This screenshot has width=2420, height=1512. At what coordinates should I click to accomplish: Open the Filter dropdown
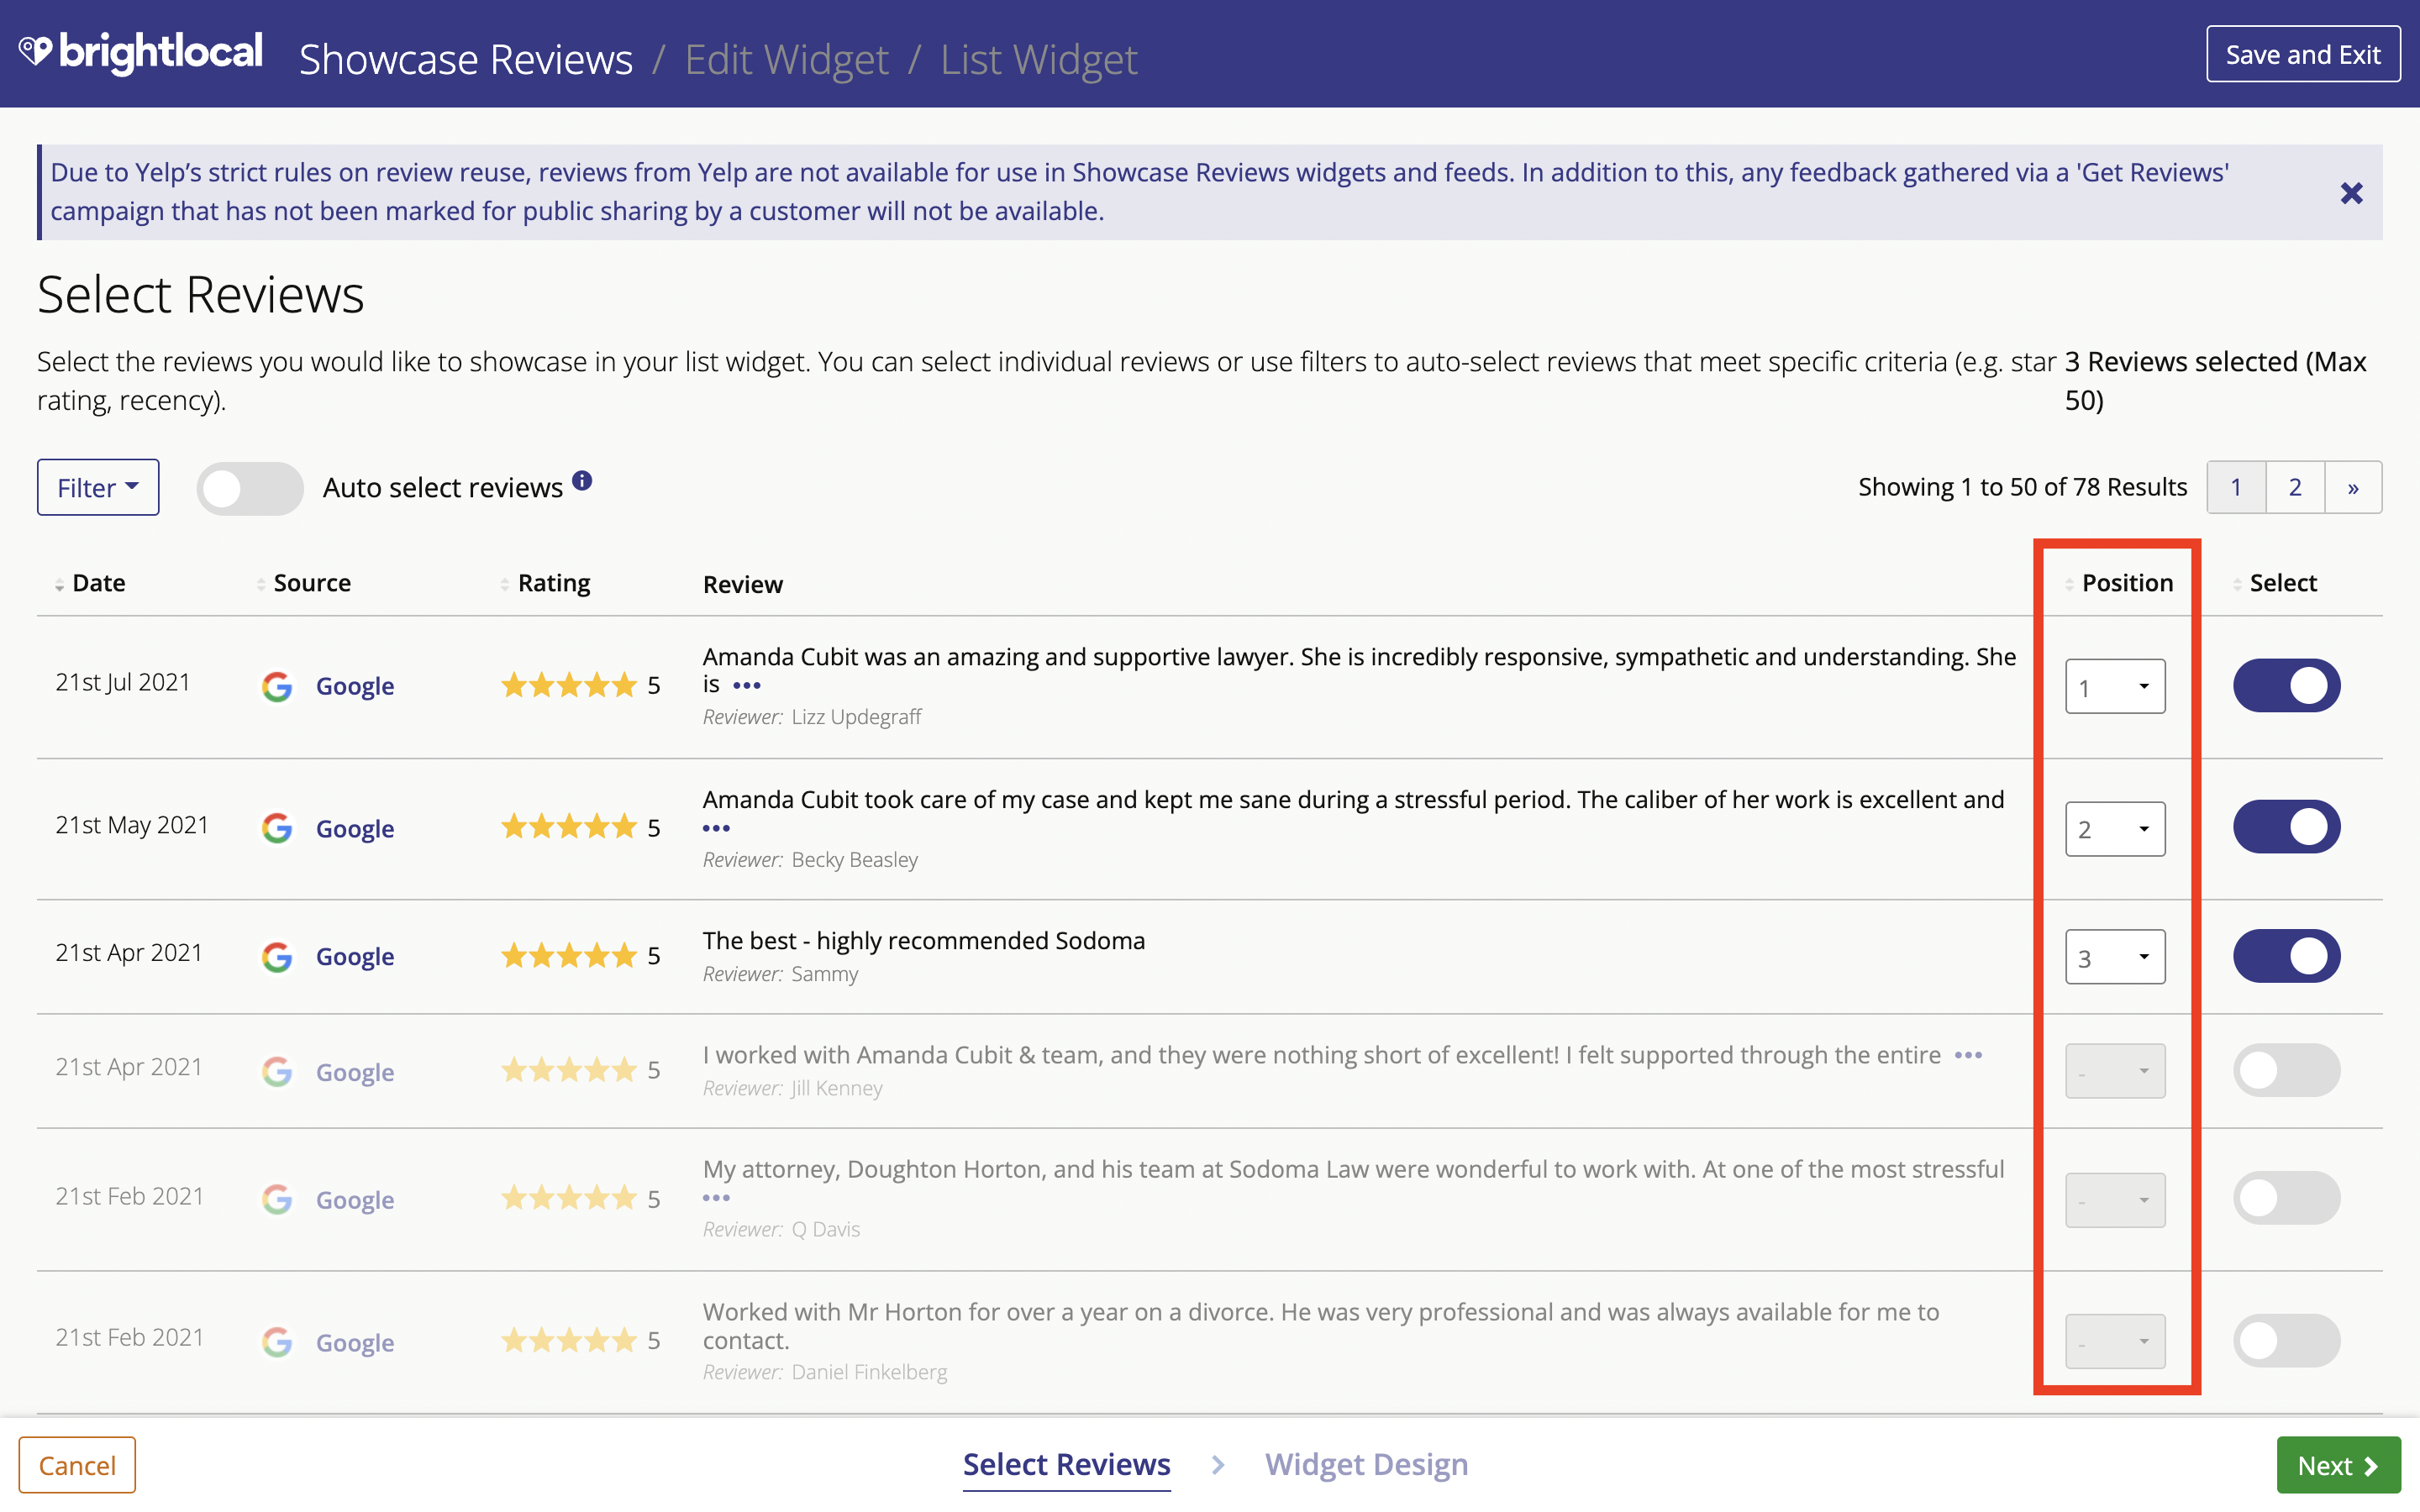coord(98,488)
